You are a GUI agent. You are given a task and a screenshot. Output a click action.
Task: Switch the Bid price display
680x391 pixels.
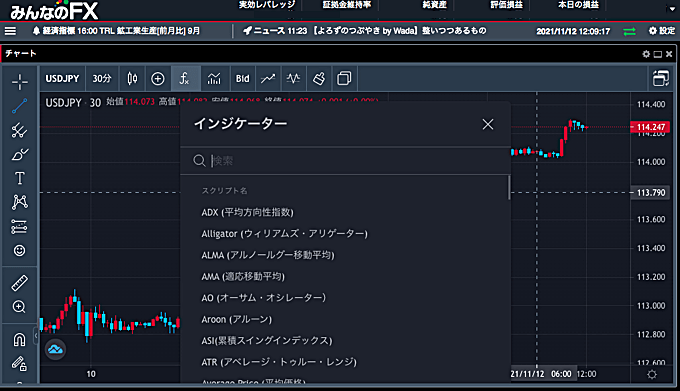[x=242, y=78]
